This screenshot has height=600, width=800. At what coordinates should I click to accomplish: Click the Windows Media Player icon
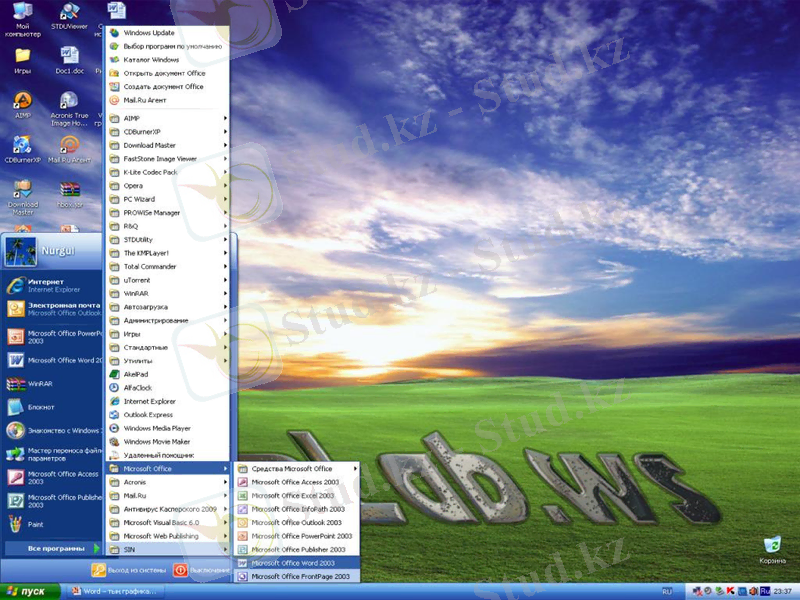click(x=115, y=428)
